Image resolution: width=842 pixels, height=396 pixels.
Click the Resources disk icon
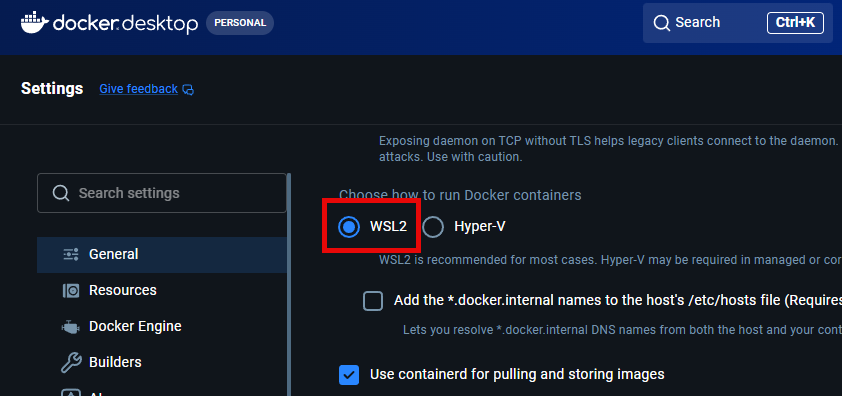pos(71,291)
